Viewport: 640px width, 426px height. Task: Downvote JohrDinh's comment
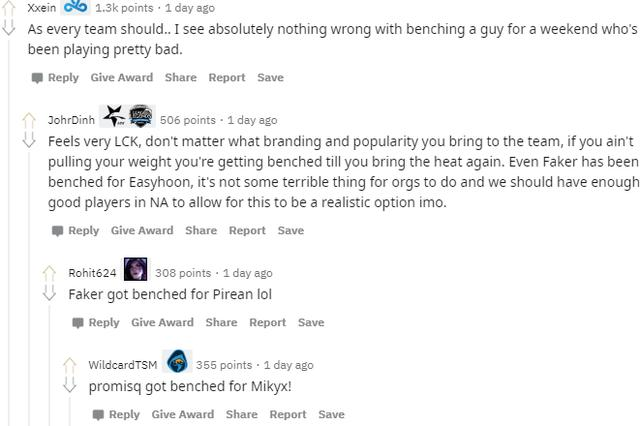[29, 139]
